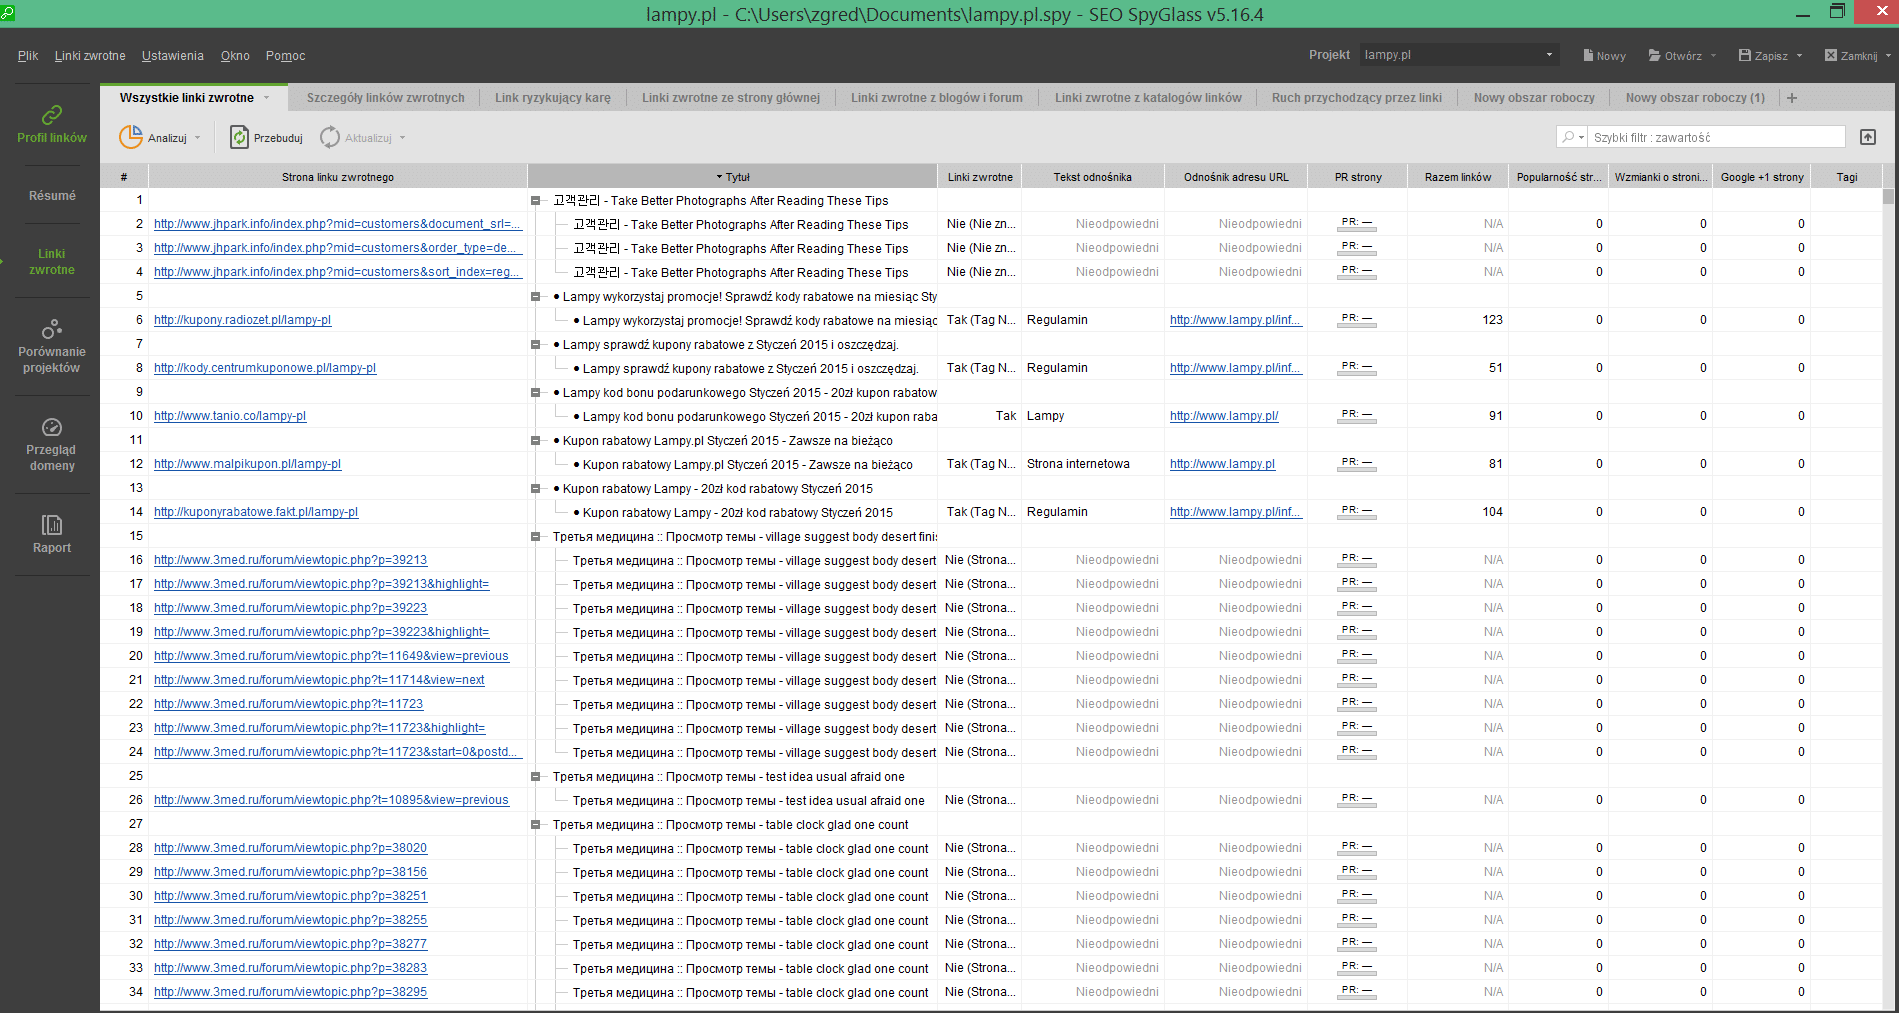
Task: Open the Pomoc menu
Action: [285, 56]
